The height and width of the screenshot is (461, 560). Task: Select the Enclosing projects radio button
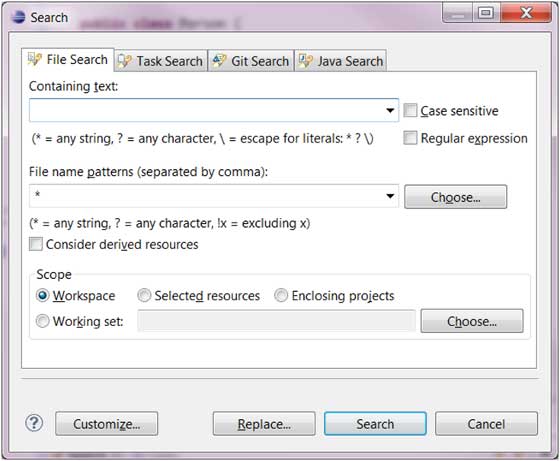(x=281, y=296)
